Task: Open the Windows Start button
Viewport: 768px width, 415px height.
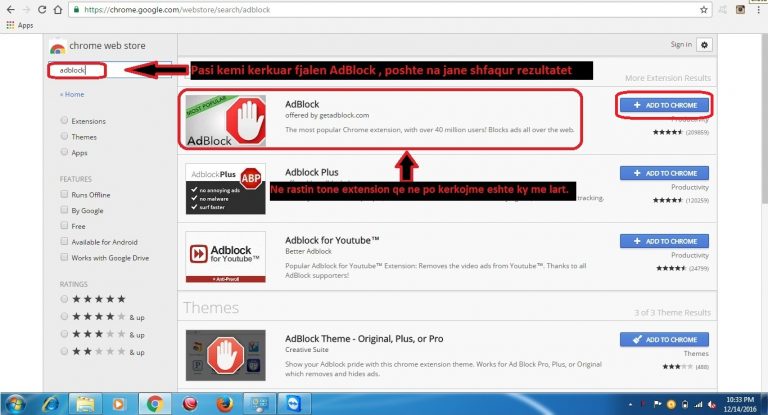Action: [15, 404]
